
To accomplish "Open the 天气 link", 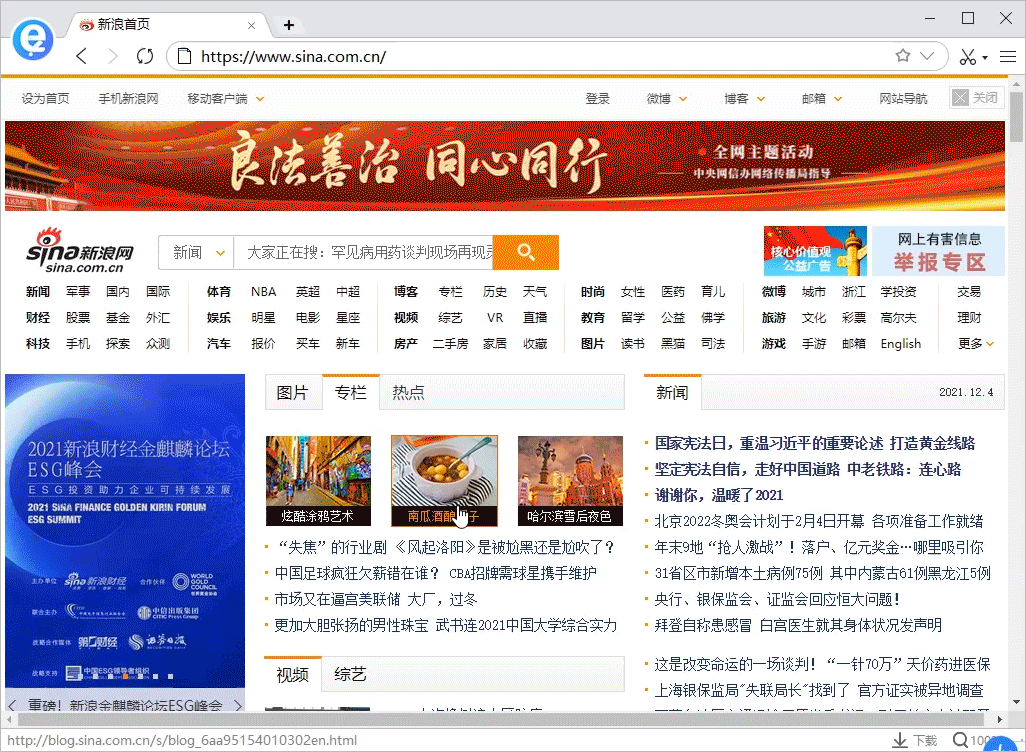I will tap(535, 292).
